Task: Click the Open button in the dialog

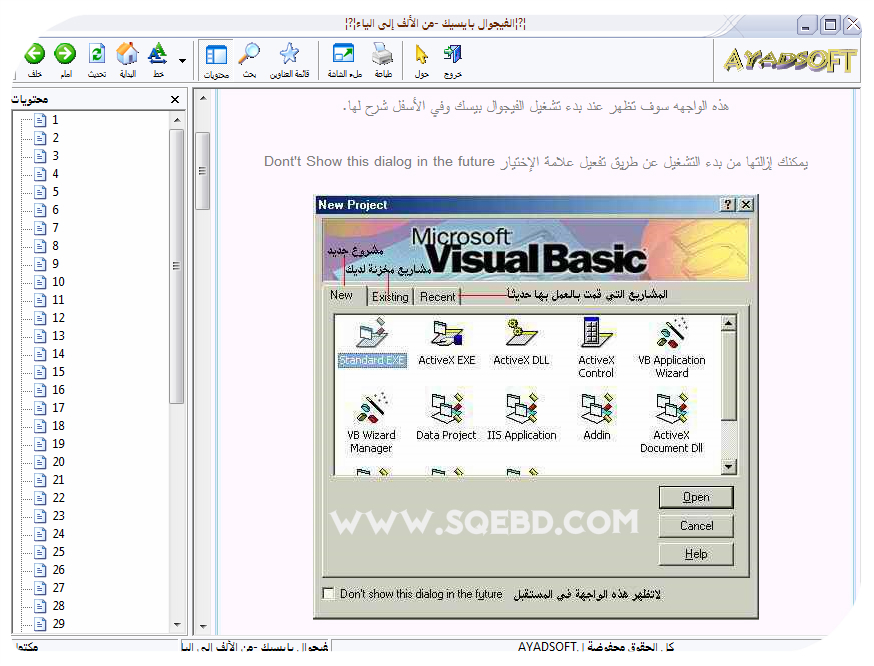Action: click(x=696, y=497)
